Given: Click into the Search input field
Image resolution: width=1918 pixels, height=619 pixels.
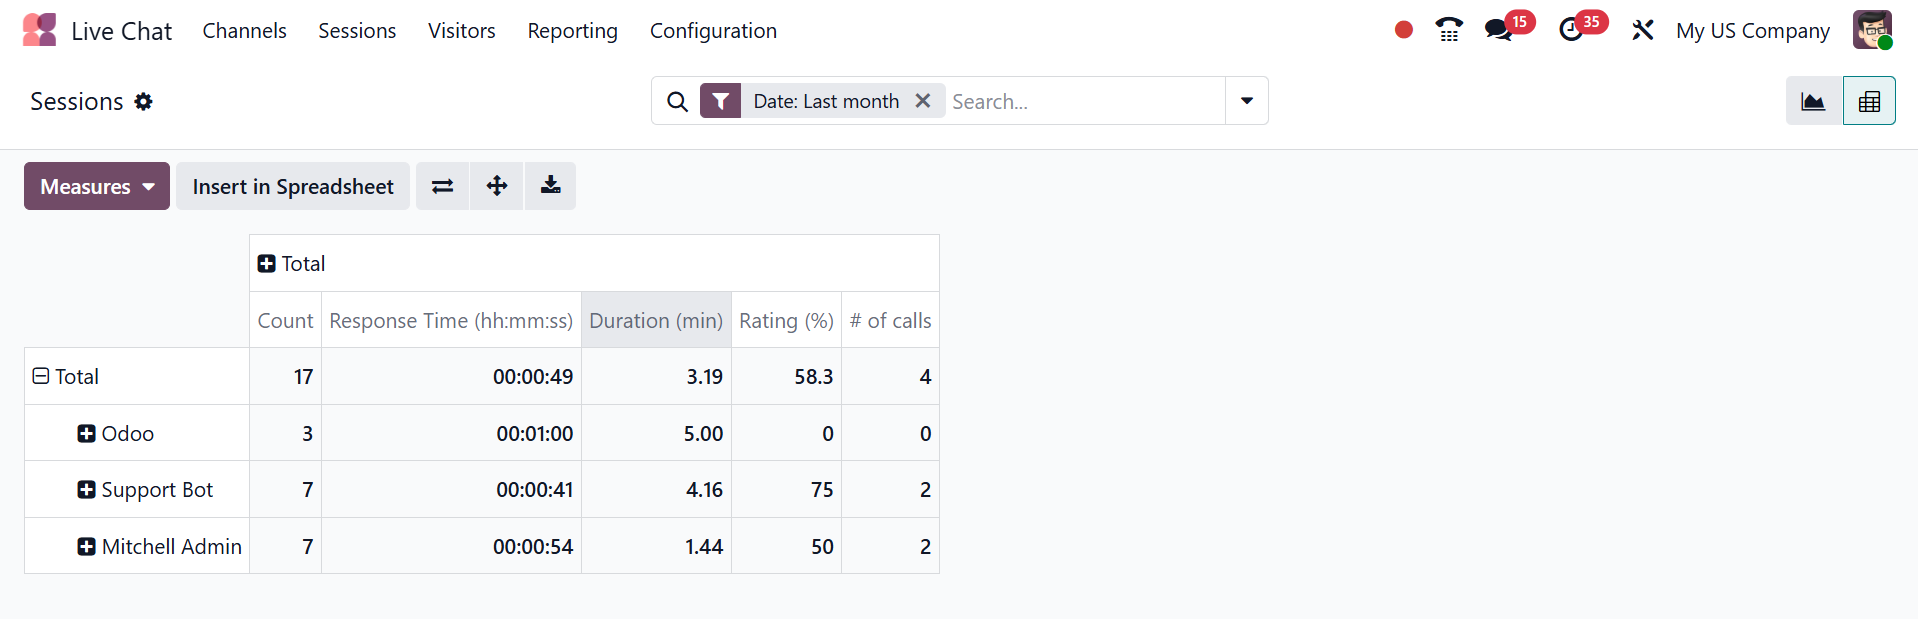Looking at the screenshot, I should pyautogui.click(x=1085, y=101).
